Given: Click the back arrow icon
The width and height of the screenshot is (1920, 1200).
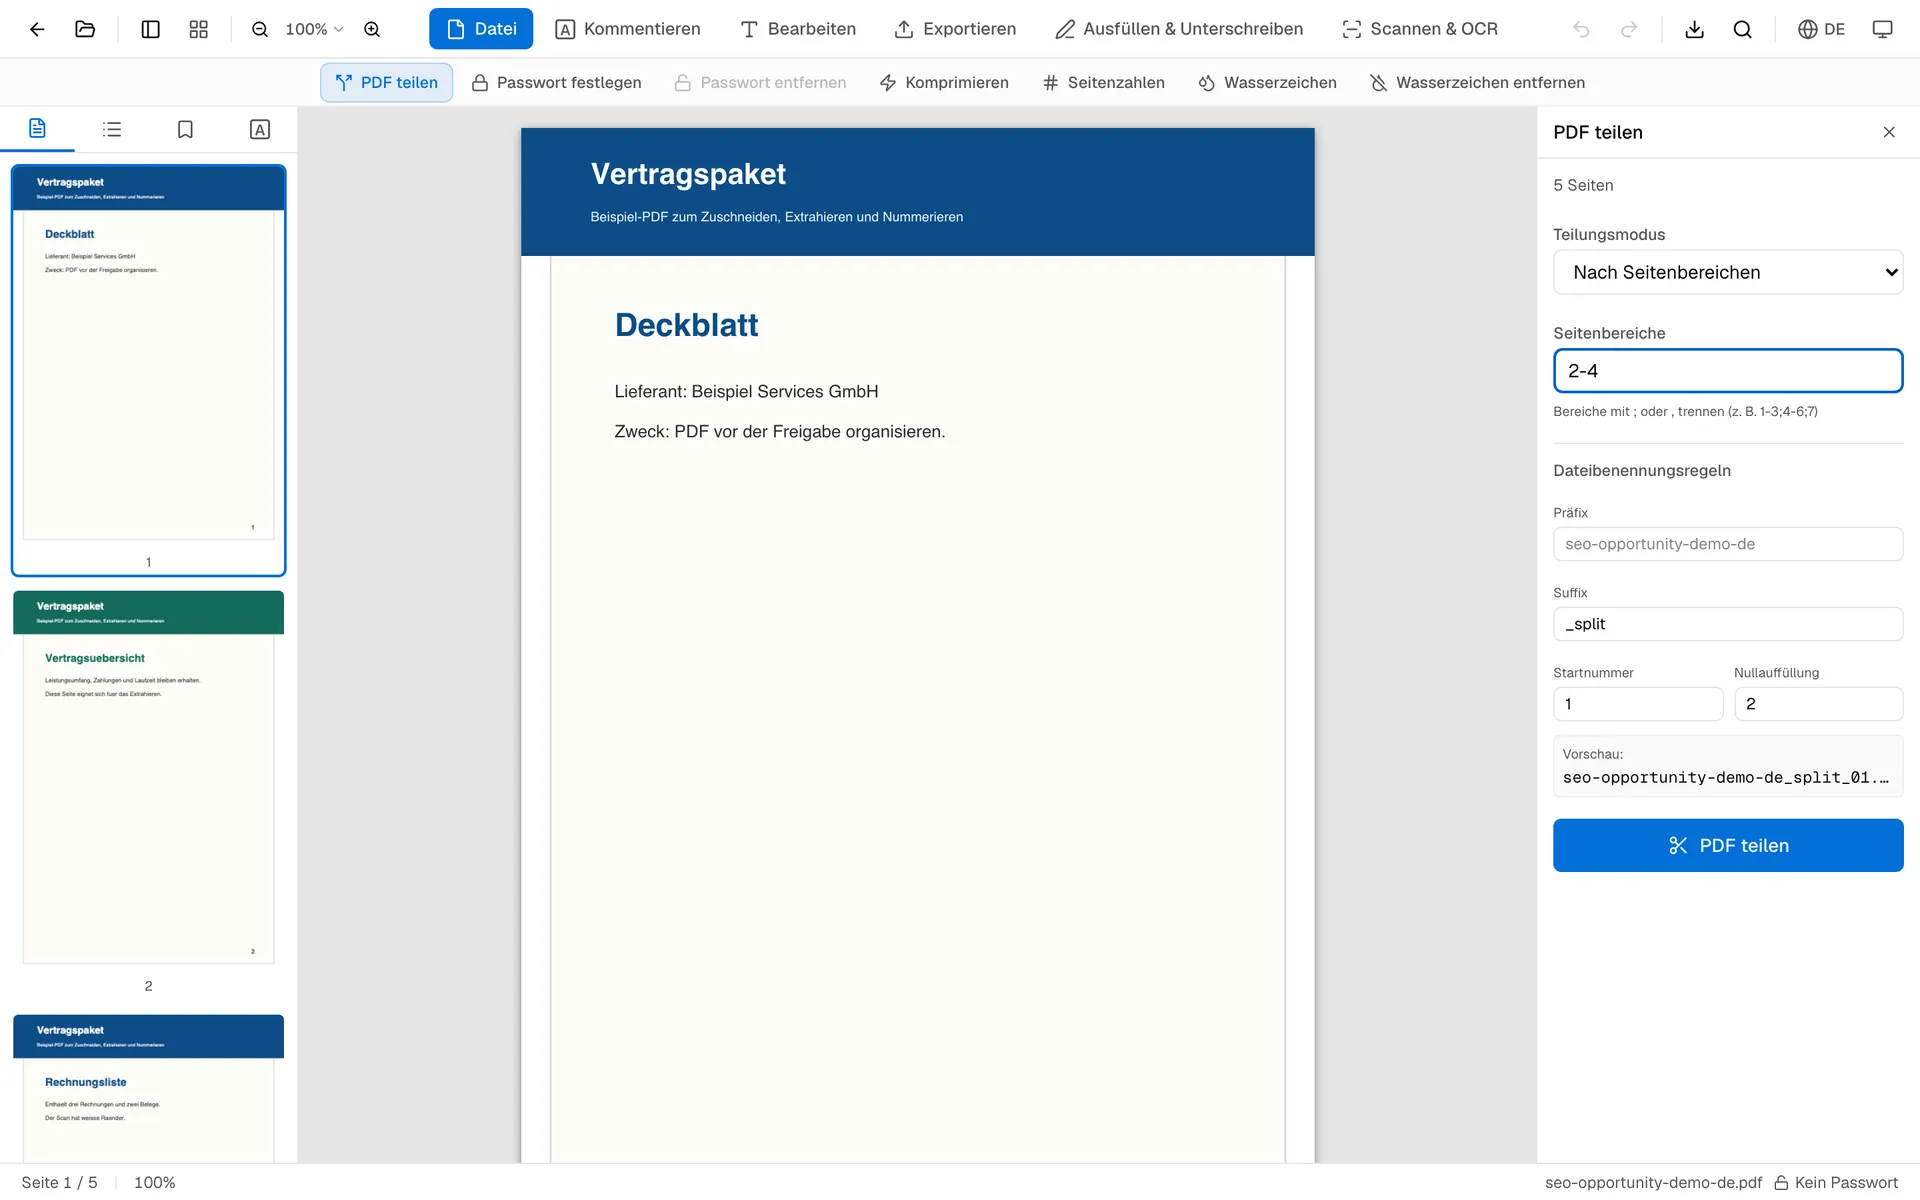Looking at the screenshot, I should pos(37,29).
